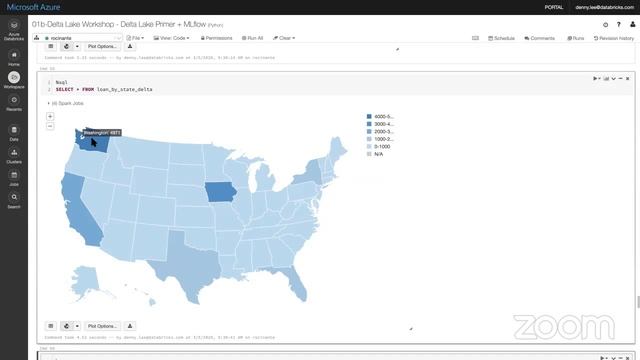This screenshot has width=640, height=360.
Task: Zoom in on the map with plus button
Action: [50, 116]
